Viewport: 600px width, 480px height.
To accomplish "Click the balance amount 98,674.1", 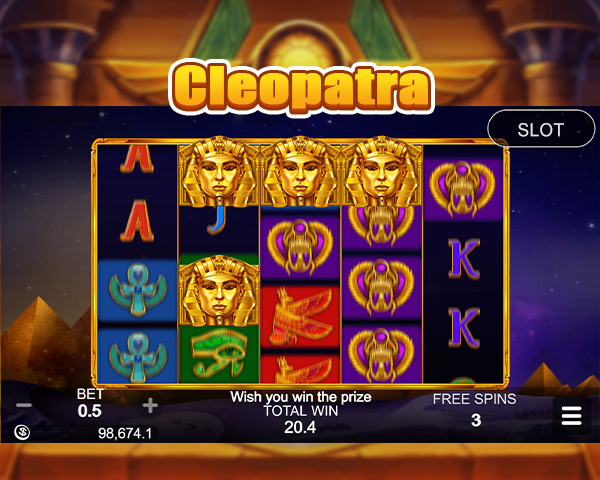I will pos(125,433).
